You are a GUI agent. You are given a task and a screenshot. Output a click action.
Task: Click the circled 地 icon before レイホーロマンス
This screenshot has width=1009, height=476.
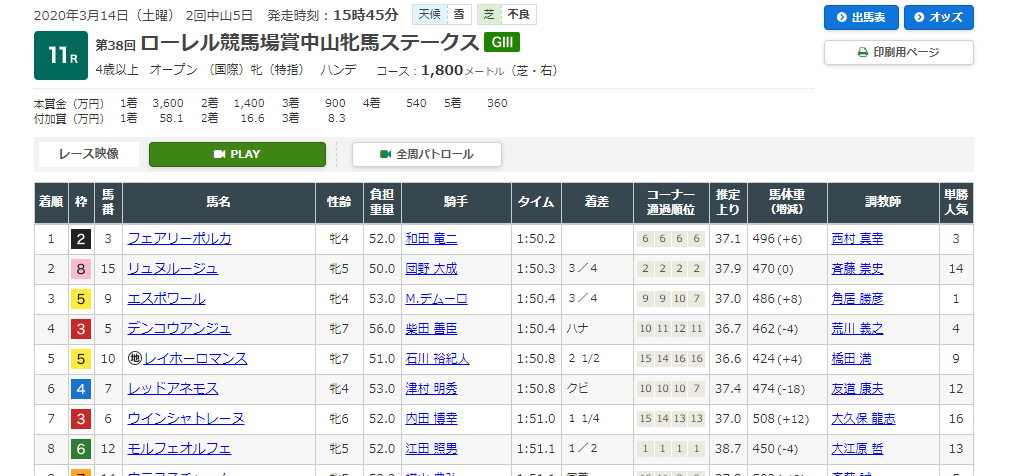[x=134, y=358]
